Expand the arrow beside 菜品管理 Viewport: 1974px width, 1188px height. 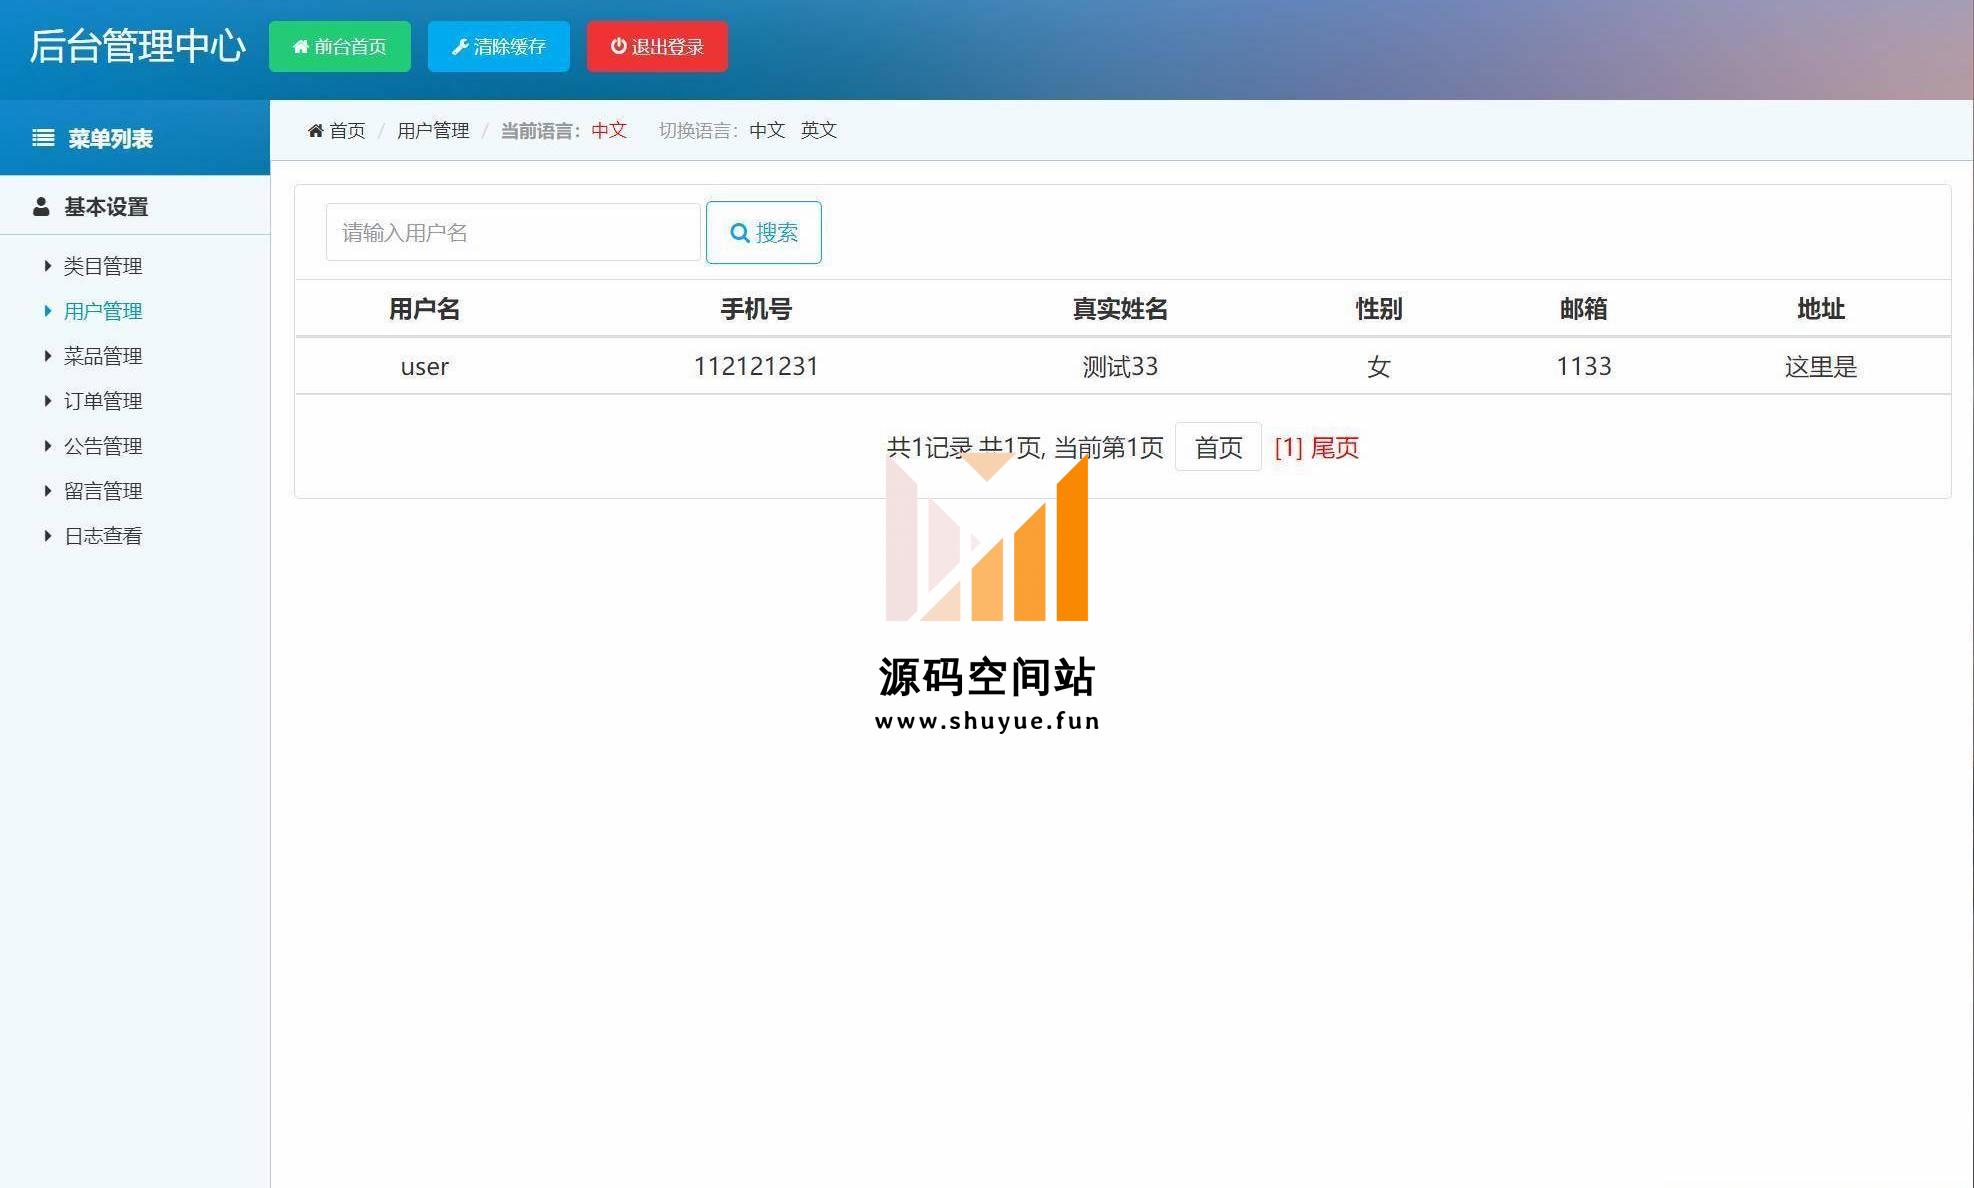47,356
